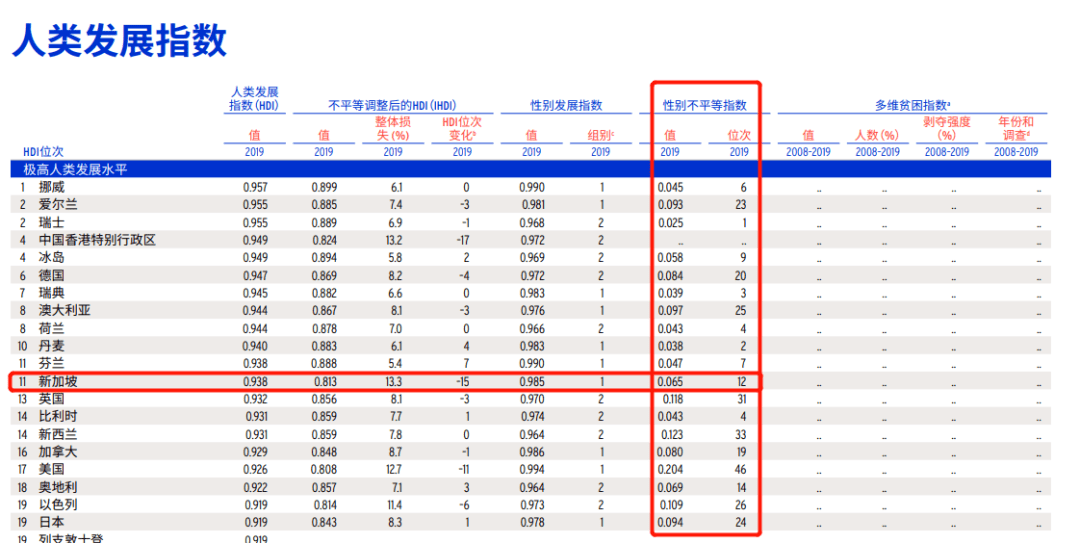Select the 日本 country row label
Screen dimensions: 1080x543
52,522
